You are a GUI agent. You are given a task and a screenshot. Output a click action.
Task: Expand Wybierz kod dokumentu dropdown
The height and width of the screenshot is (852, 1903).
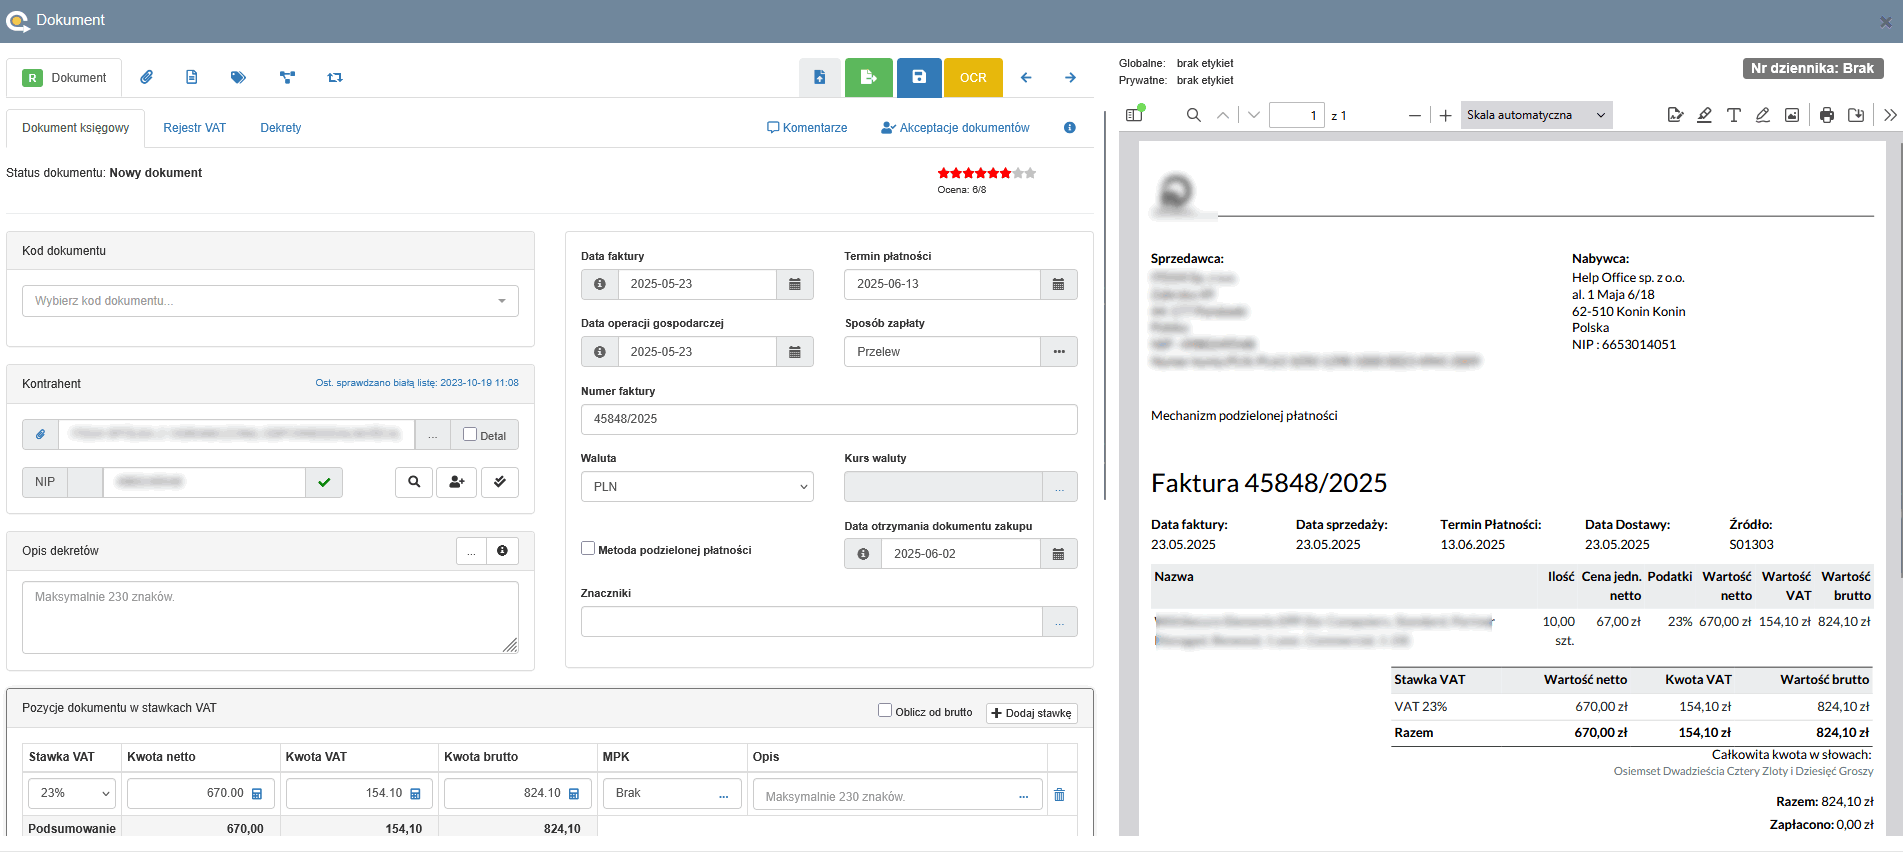coord(270,301)
